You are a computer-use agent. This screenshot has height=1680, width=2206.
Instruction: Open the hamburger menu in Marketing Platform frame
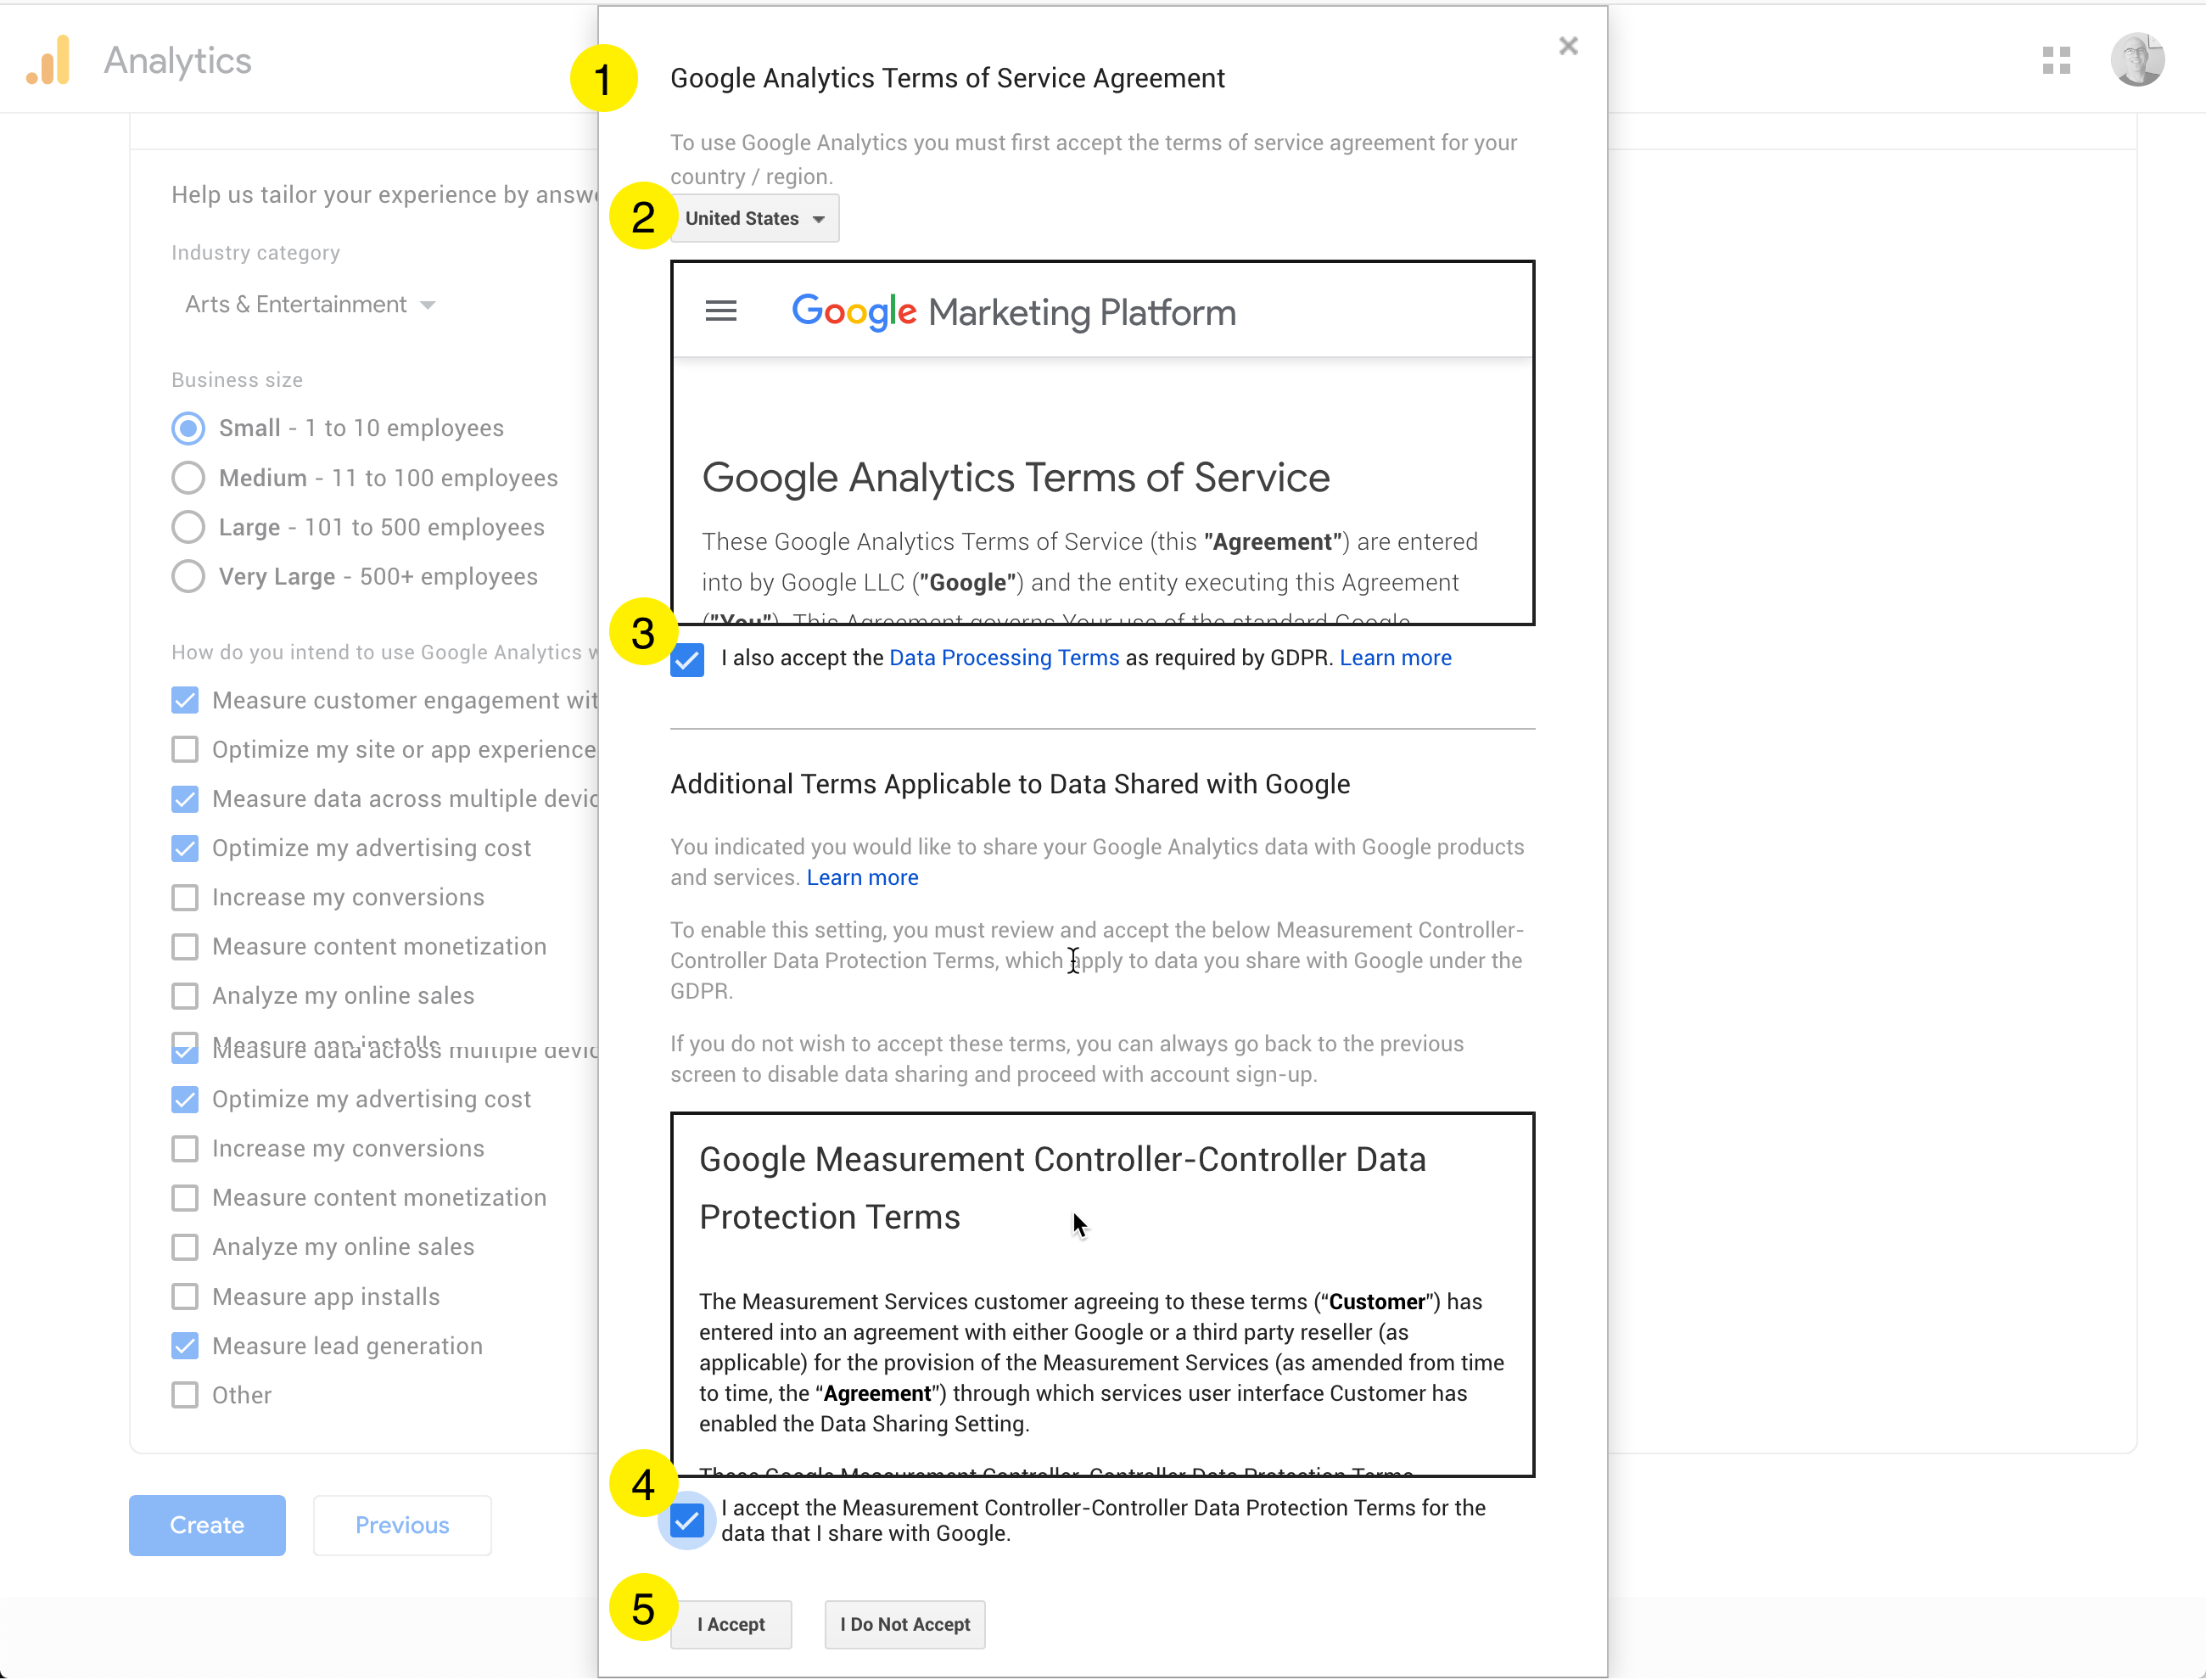(x=721, y=312)
